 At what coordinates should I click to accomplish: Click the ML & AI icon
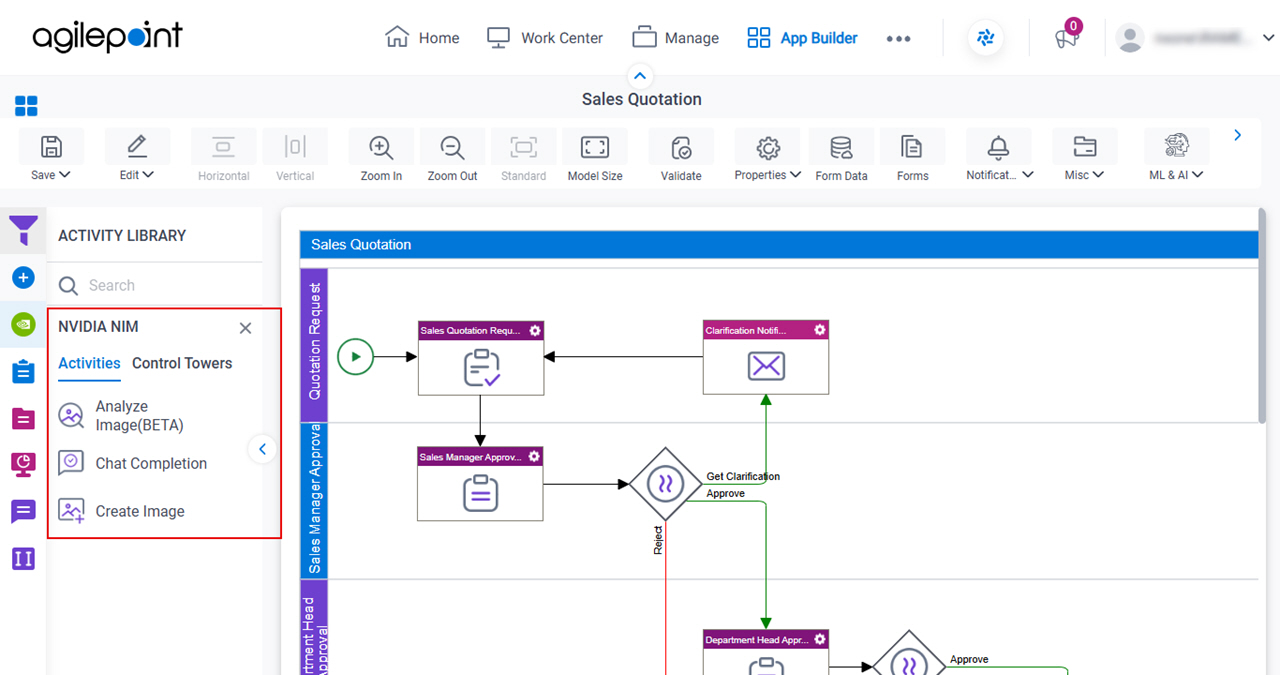(x=1176, y=146)
